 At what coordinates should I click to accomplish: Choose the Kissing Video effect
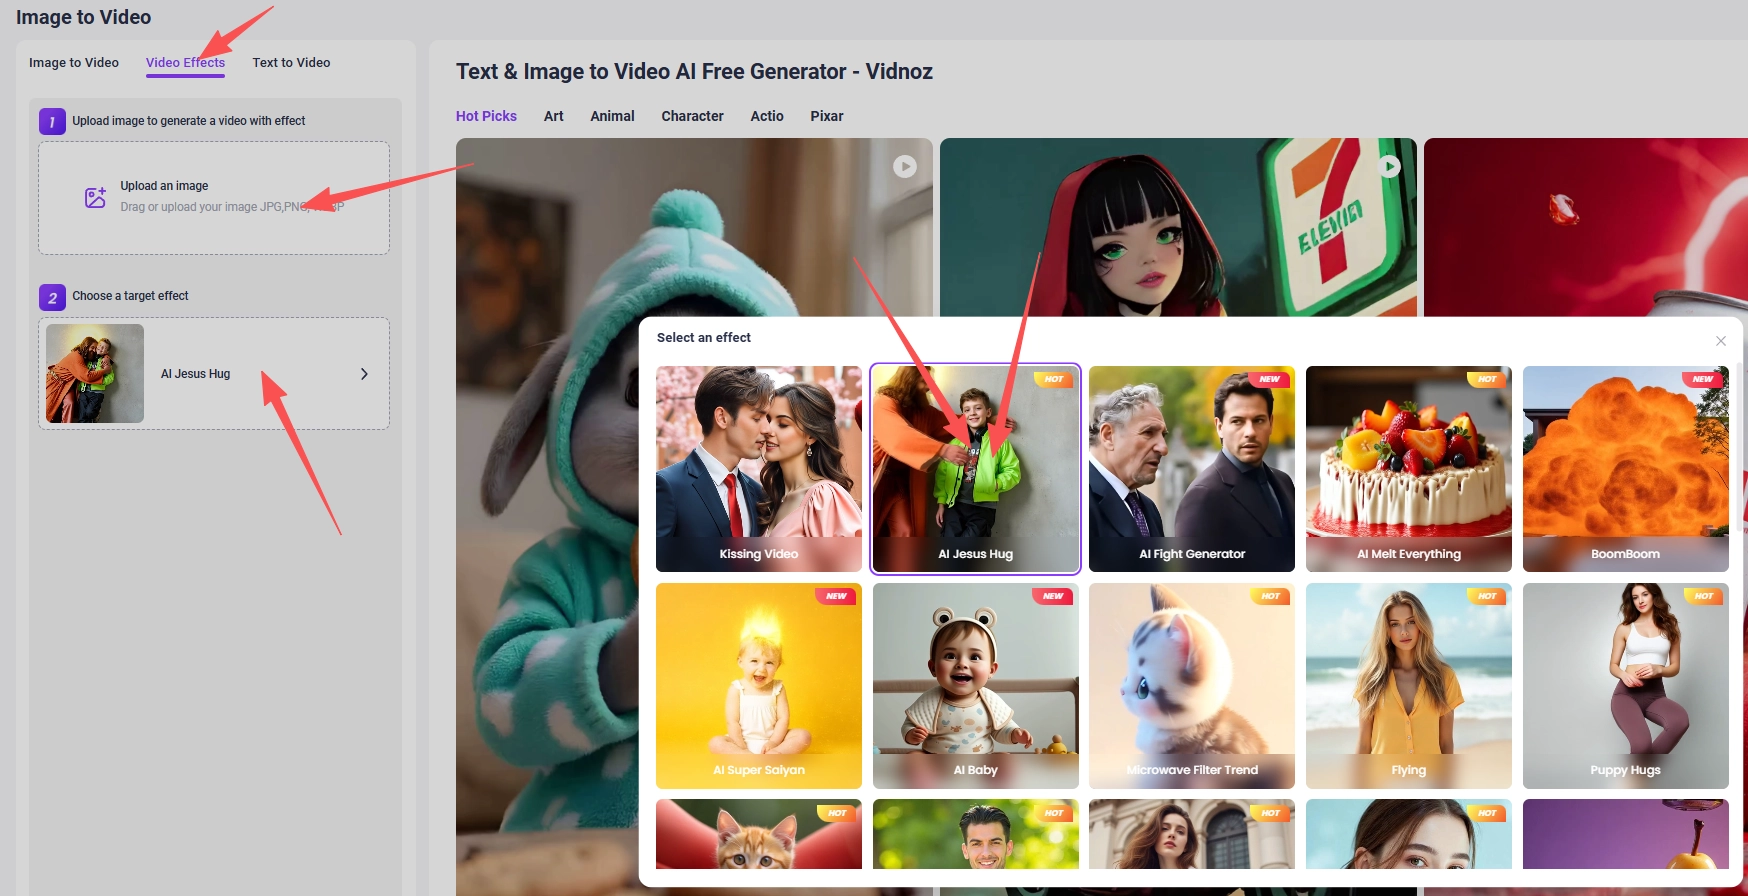pyautogui.click(x=759, y=469)
